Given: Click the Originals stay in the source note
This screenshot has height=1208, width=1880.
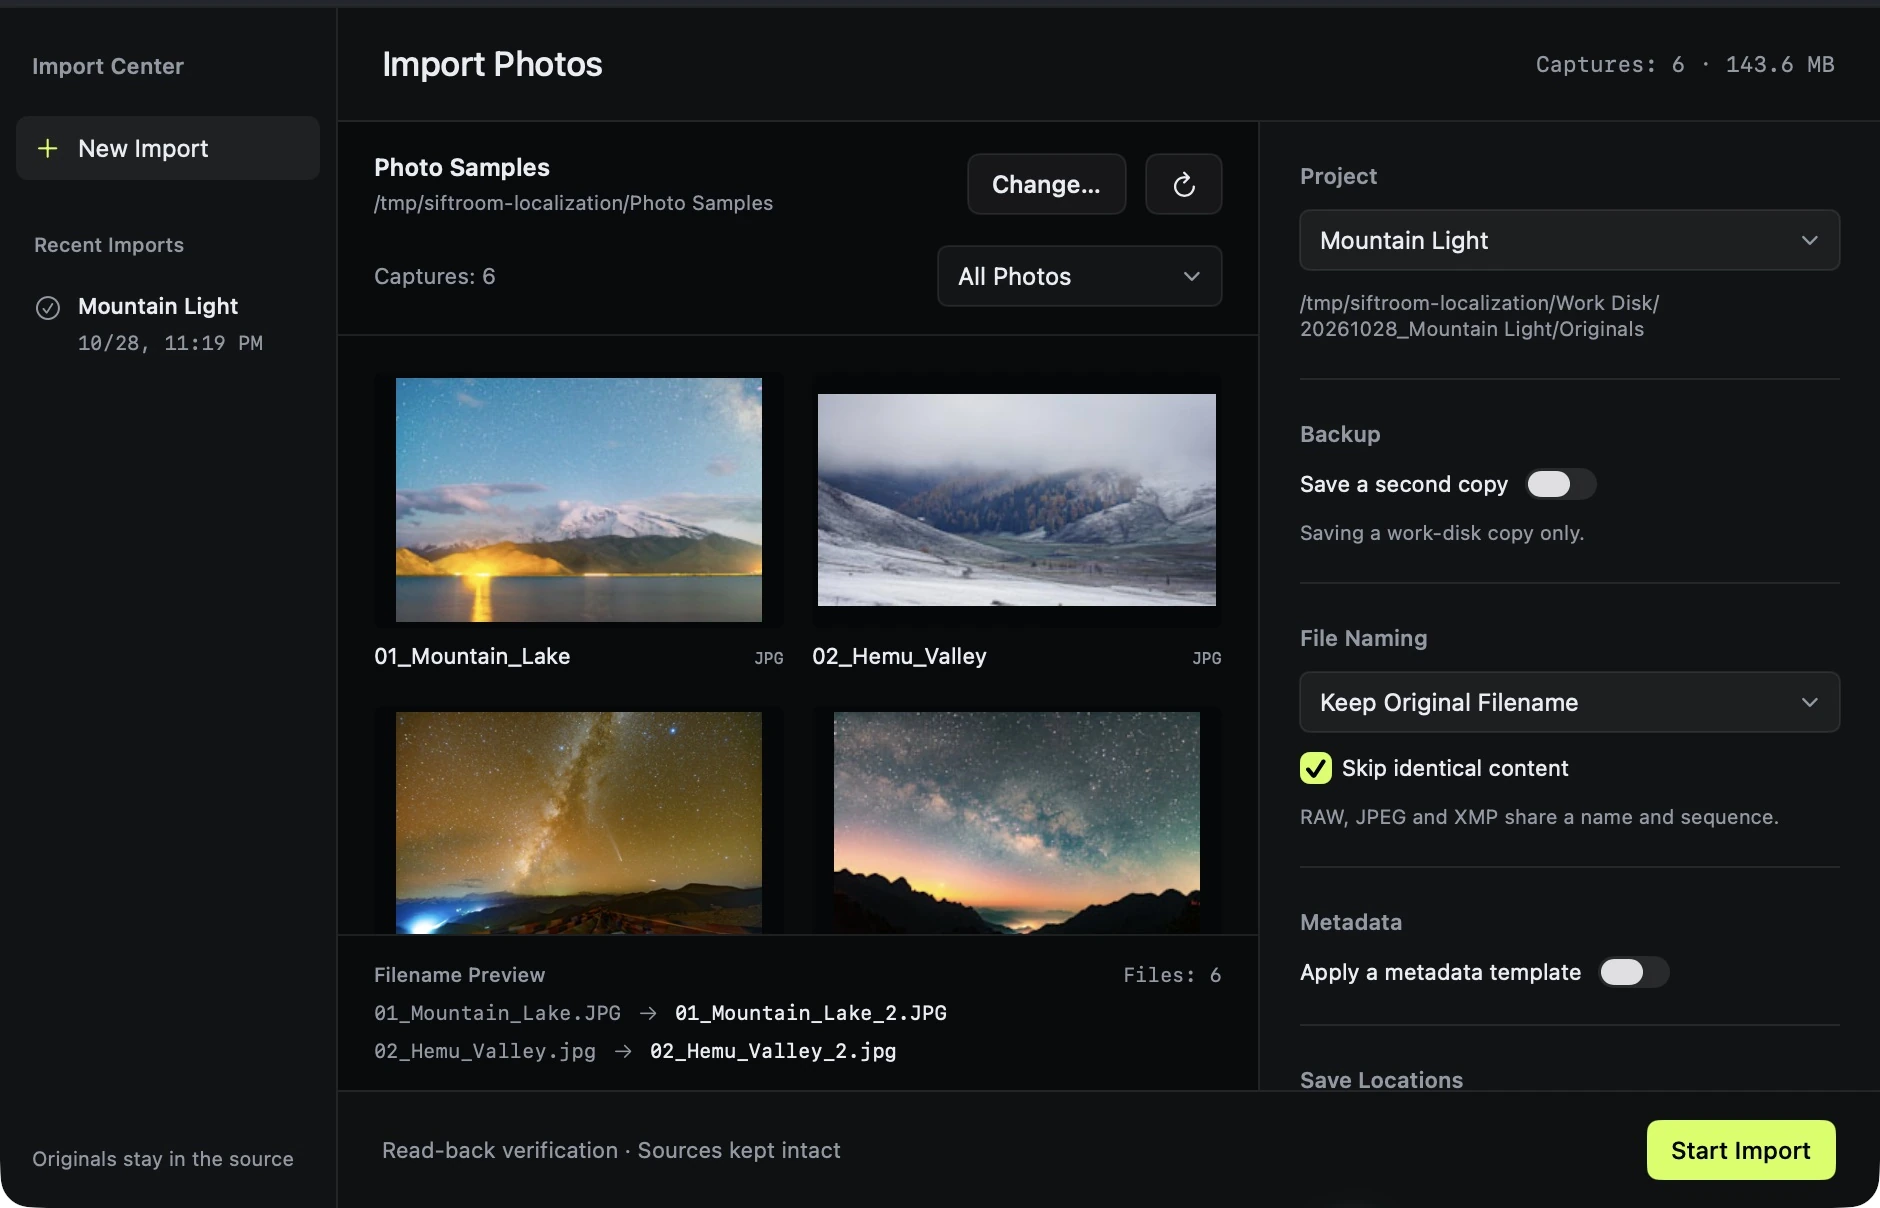Looking at the screenshot, I should coord(163,1159).
